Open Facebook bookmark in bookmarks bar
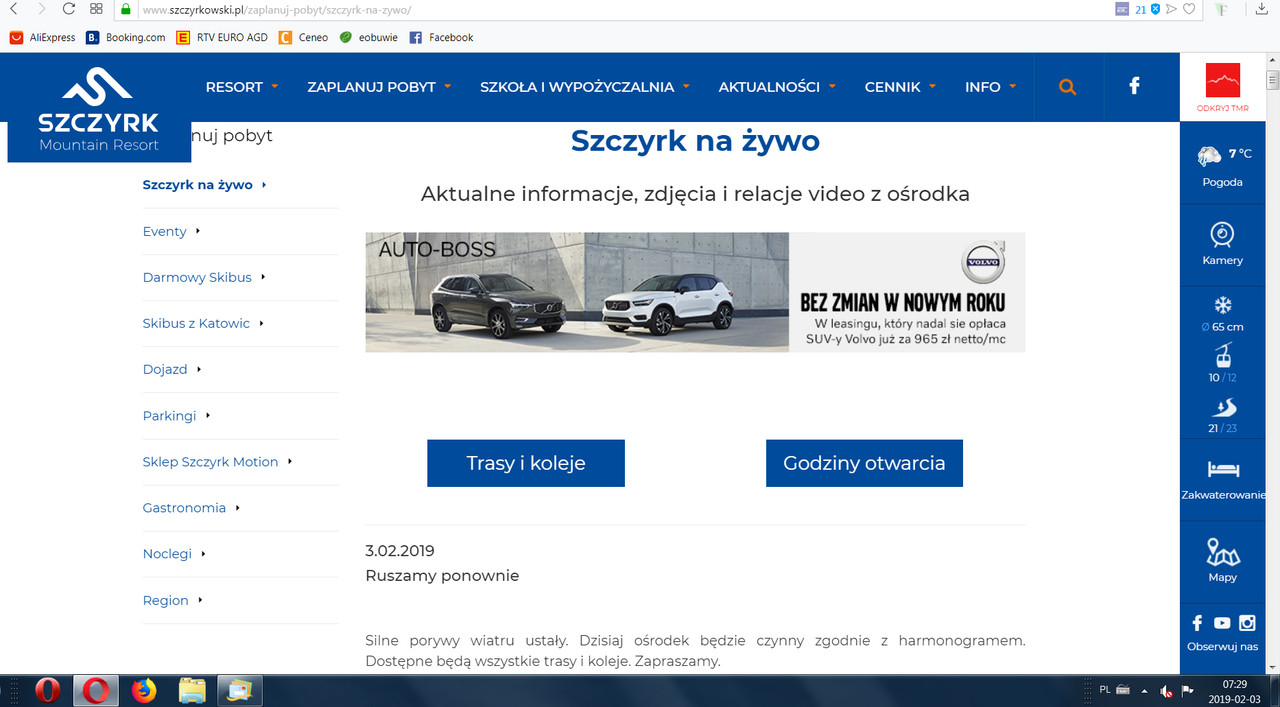Viewport: 1280px width, 707px height. point(441,37)
